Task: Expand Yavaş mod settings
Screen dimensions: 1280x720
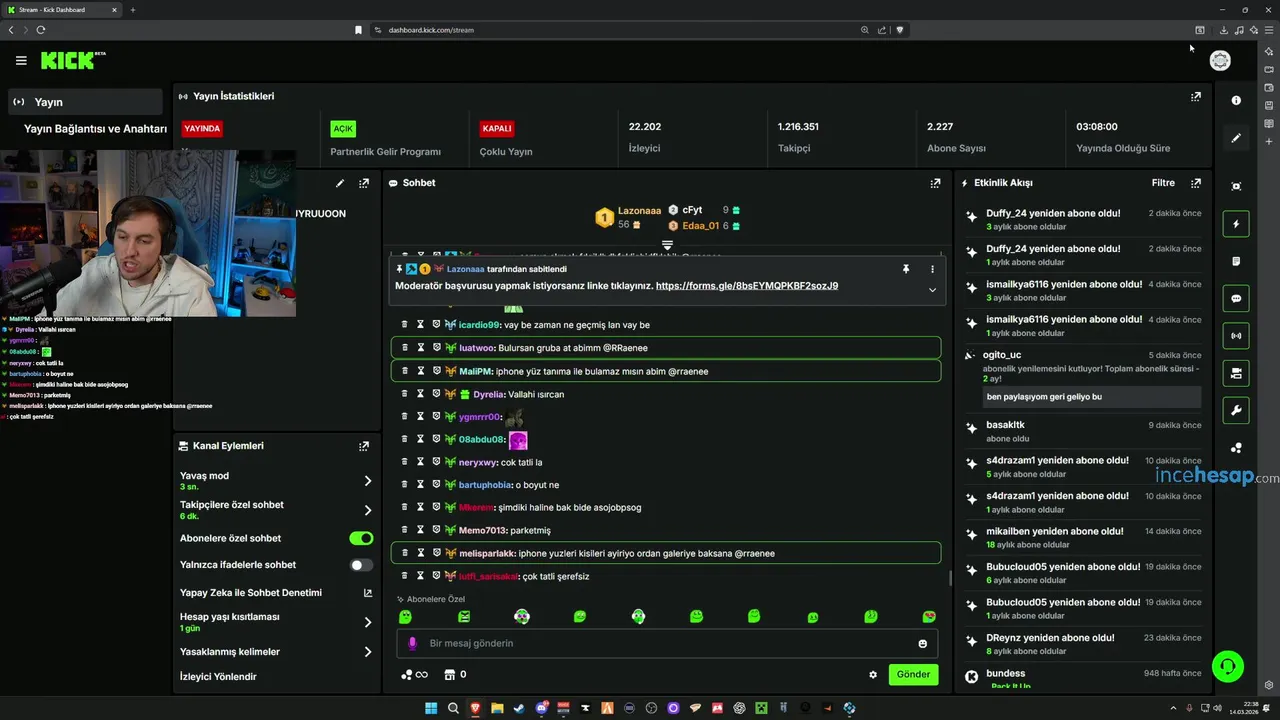Action: pos(367,481)
